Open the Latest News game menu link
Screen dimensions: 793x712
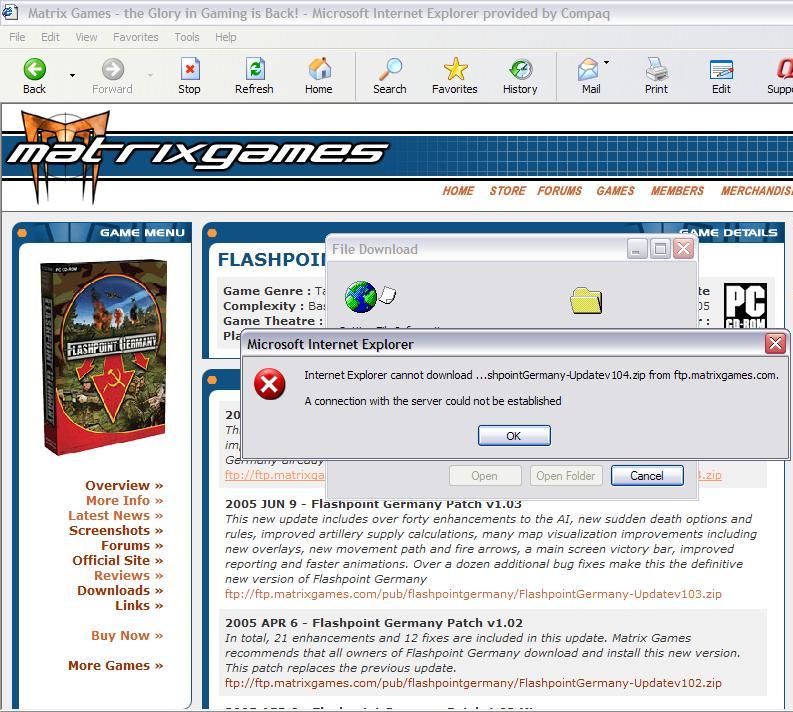coord(116,516)
